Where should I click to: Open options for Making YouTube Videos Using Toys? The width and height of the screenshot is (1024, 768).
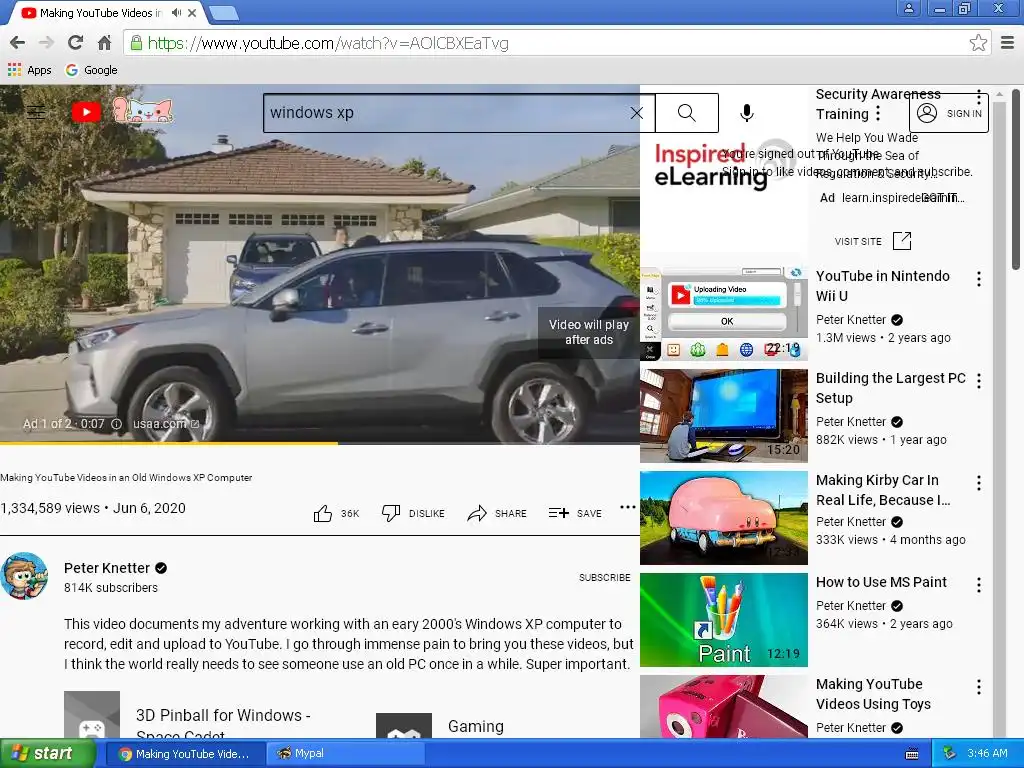coord(978,687)
